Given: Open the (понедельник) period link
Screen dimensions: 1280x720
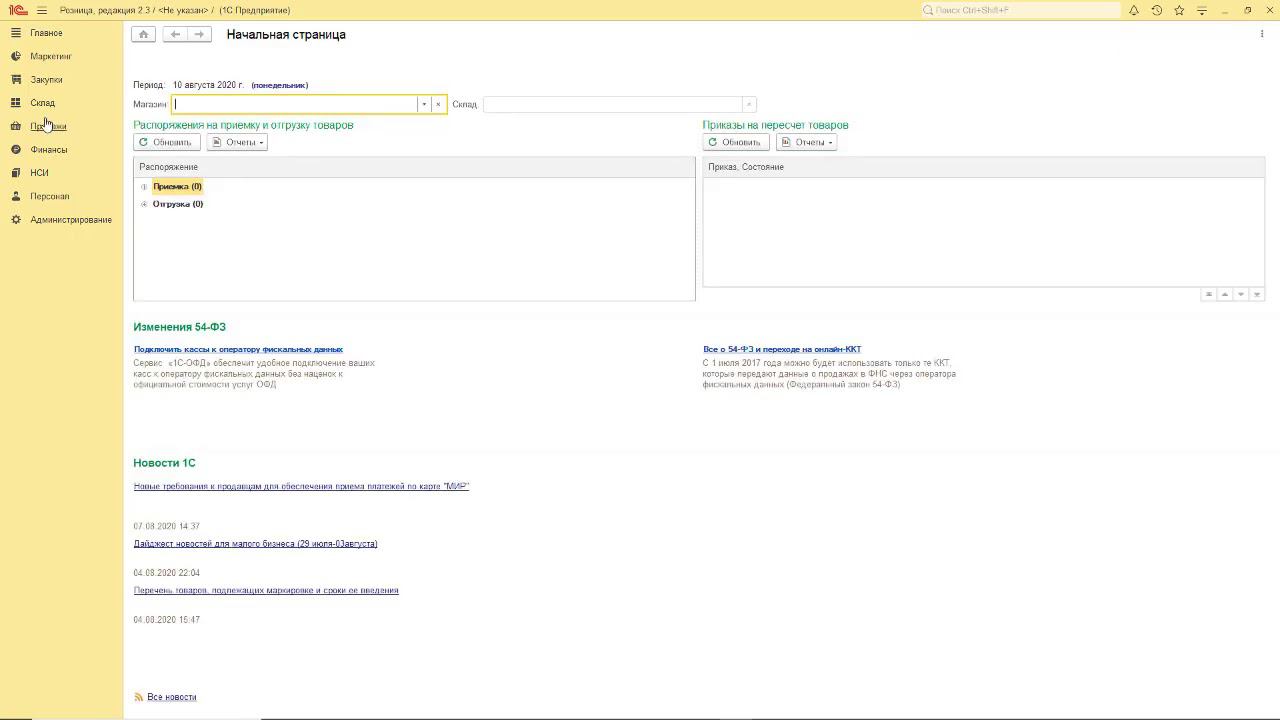Looking at the screenshot, I should (280, 85).
